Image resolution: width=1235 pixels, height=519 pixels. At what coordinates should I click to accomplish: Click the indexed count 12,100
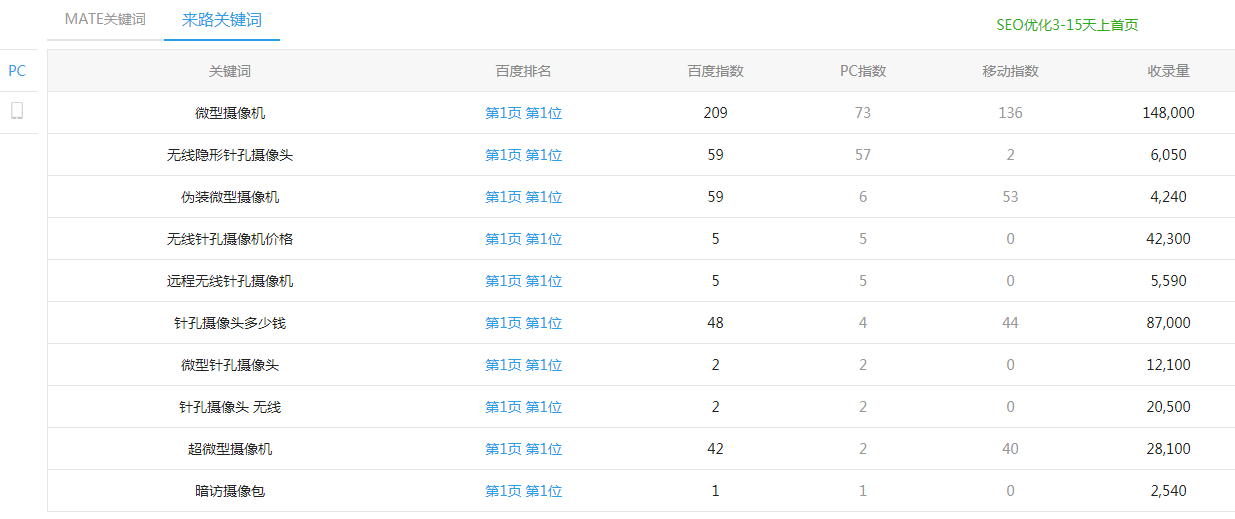pyautogui.click(x=1168, y=365)
